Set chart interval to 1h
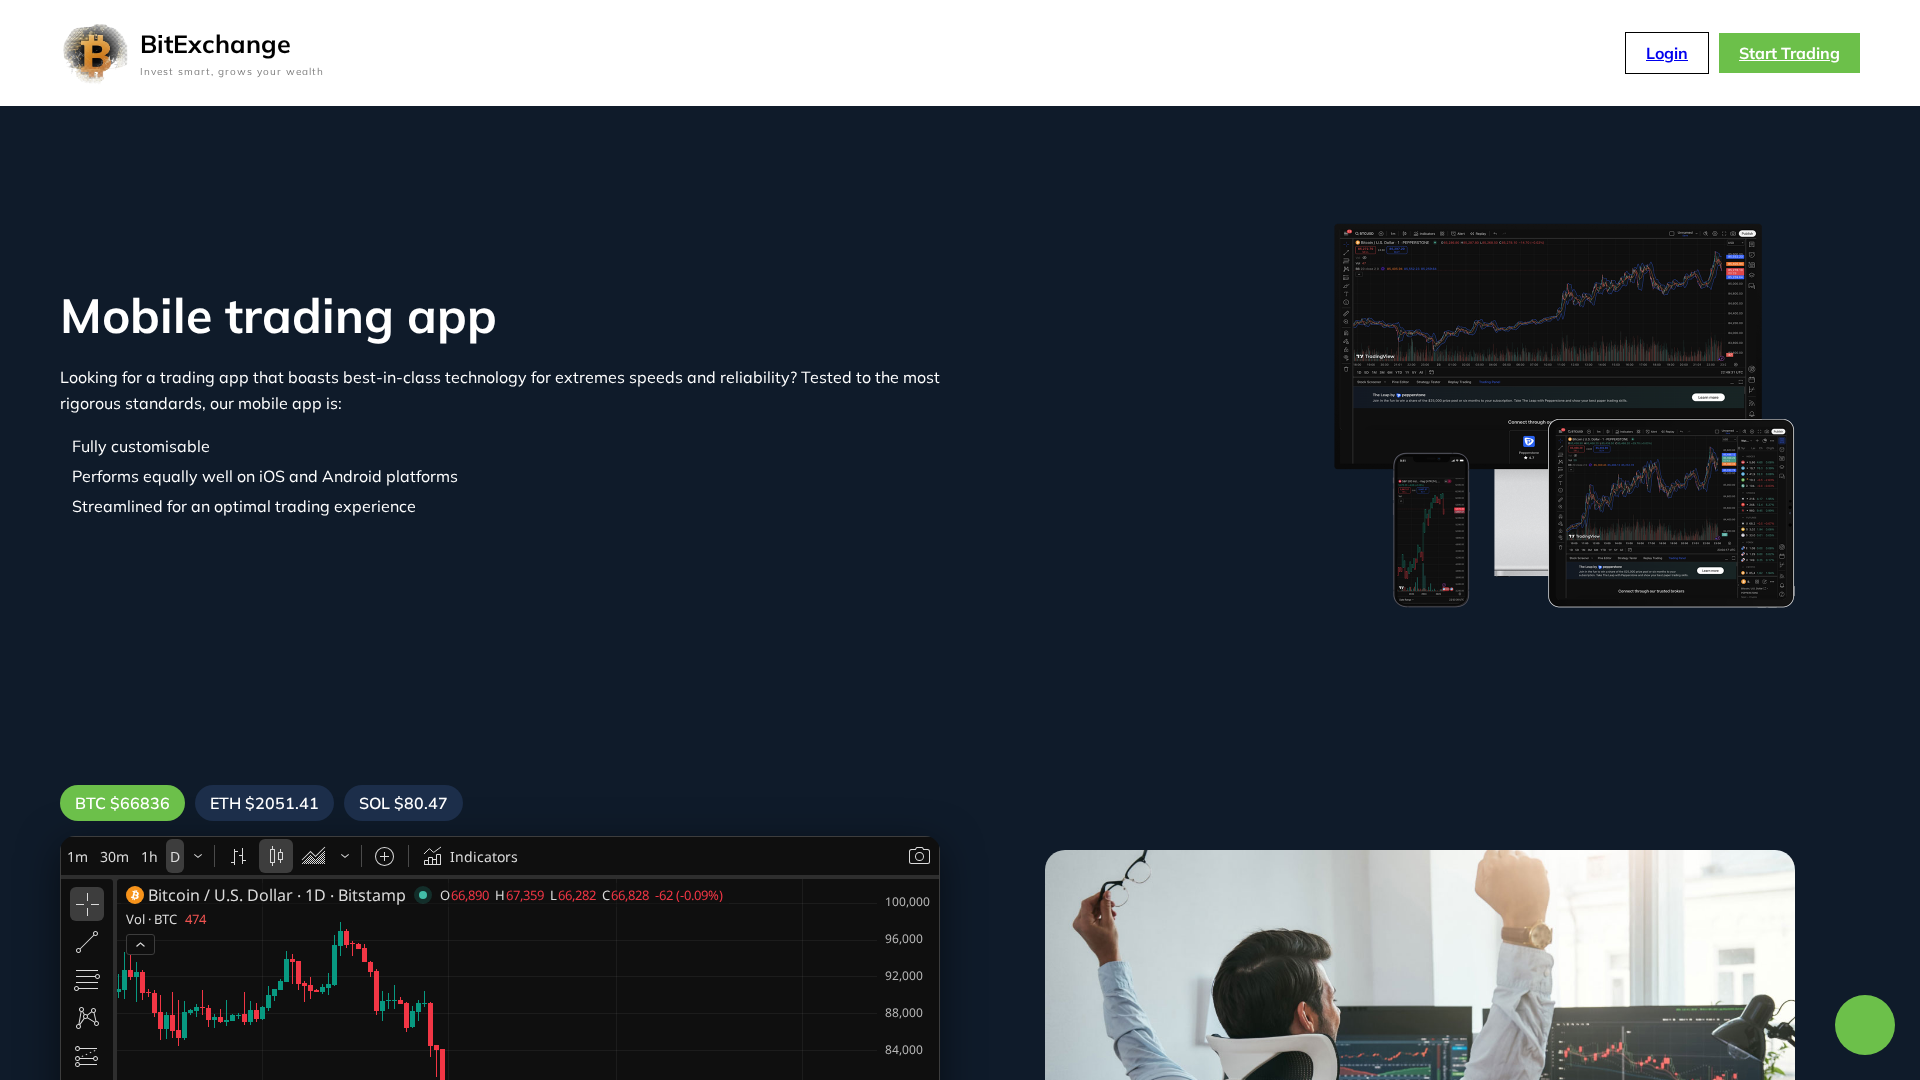Viewport: 1920px width, 1080px height. click(149, 857)
